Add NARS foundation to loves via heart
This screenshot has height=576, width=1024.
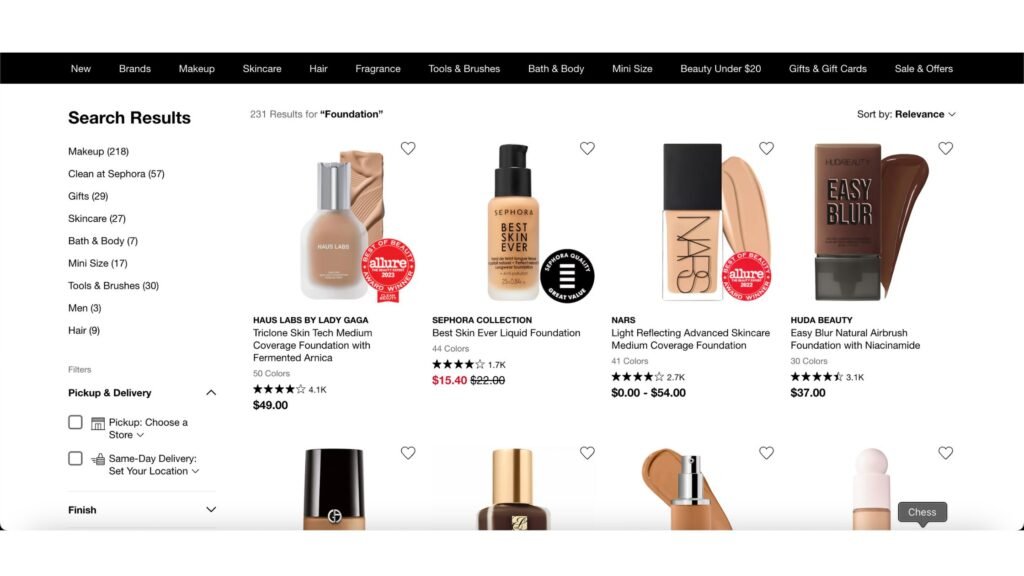pyautogui.click(x=766, y=148)
